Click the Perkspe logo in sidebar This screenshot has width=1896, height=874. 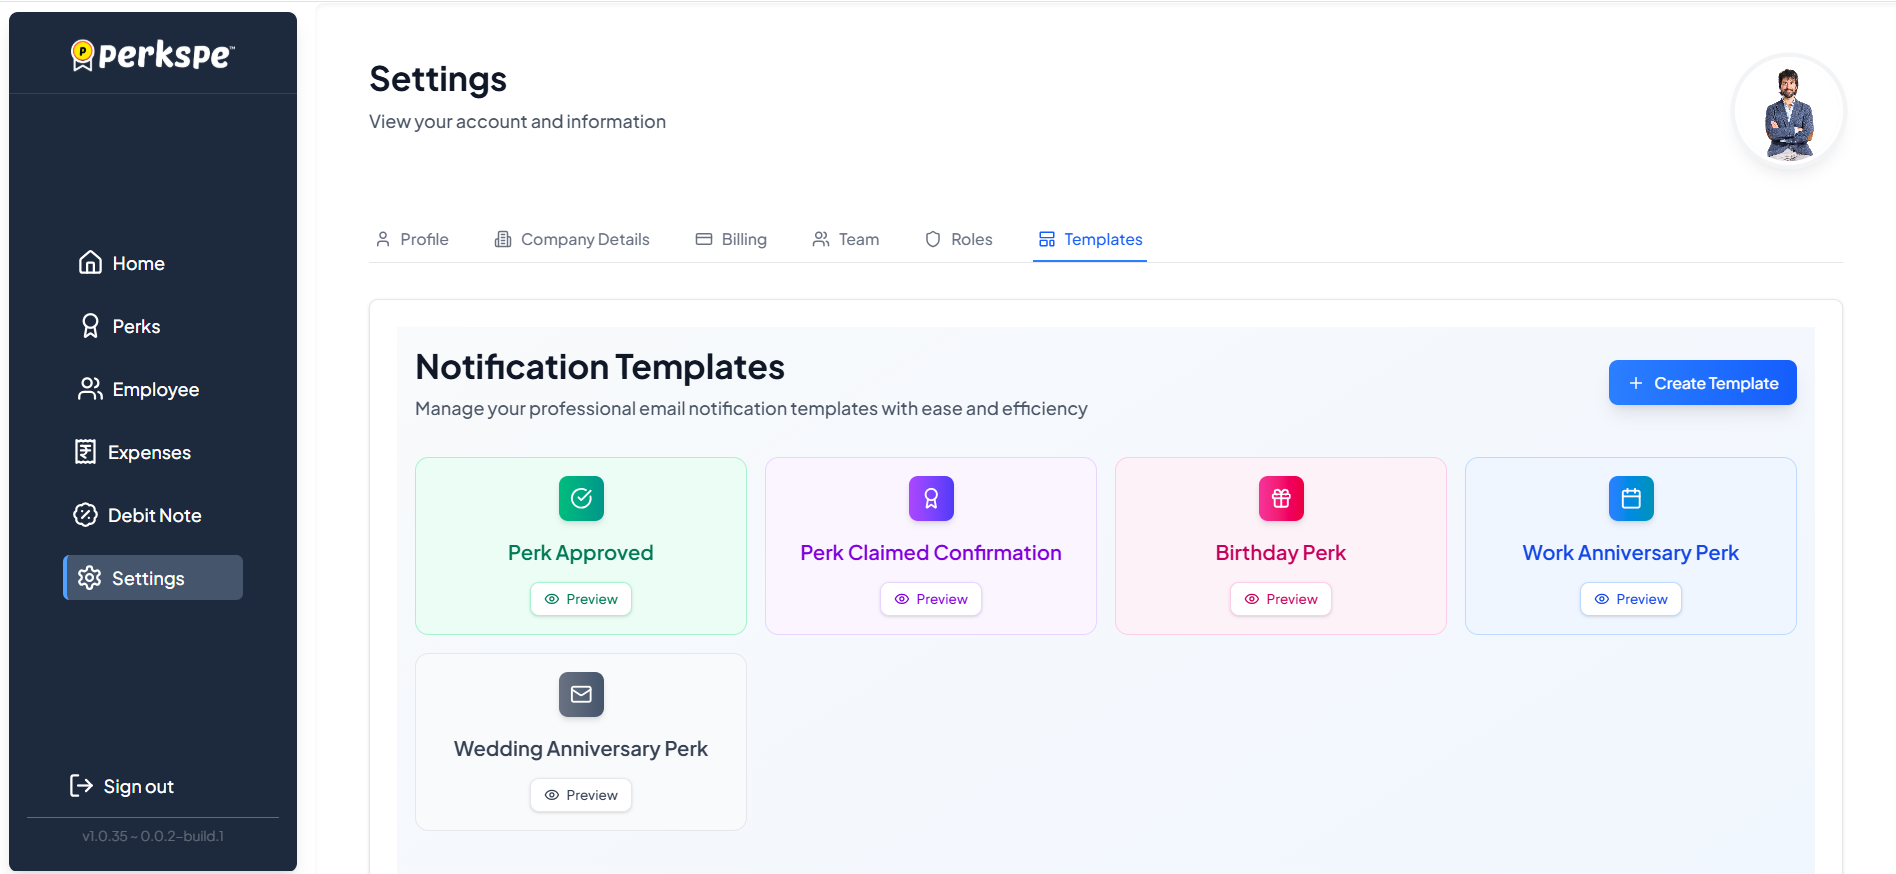[x=153, y=55]
